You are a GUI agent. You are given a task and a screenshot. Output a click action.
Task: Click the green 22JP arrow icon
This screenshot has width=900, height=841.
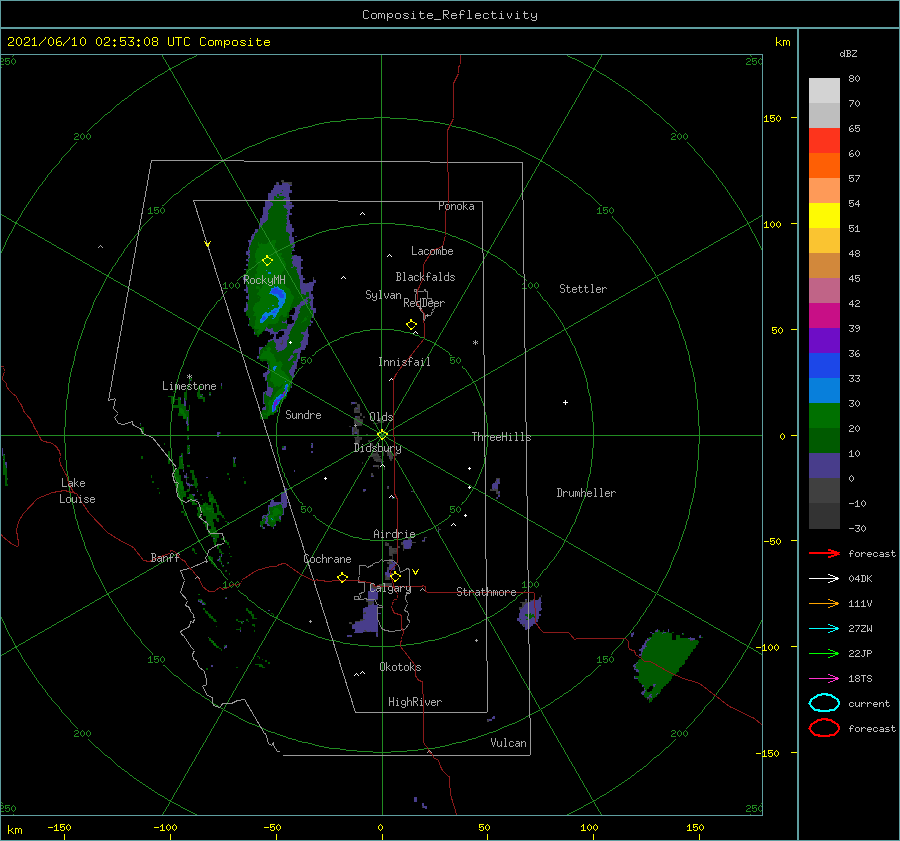824,653
